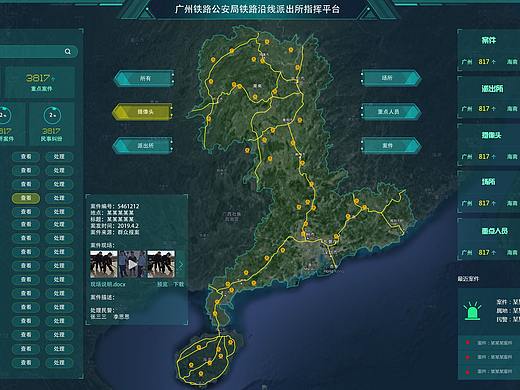The width and height of the screenshot is (520, 390).
Task: Toggle the 案件 filter right of the map
Action: 391,146
